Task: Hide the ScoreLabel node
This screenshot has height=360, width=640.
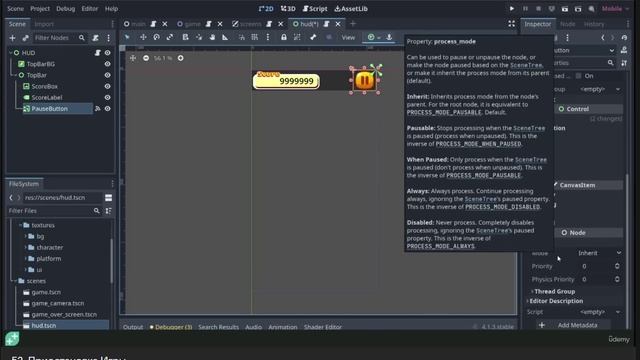Action: point(107,98)
